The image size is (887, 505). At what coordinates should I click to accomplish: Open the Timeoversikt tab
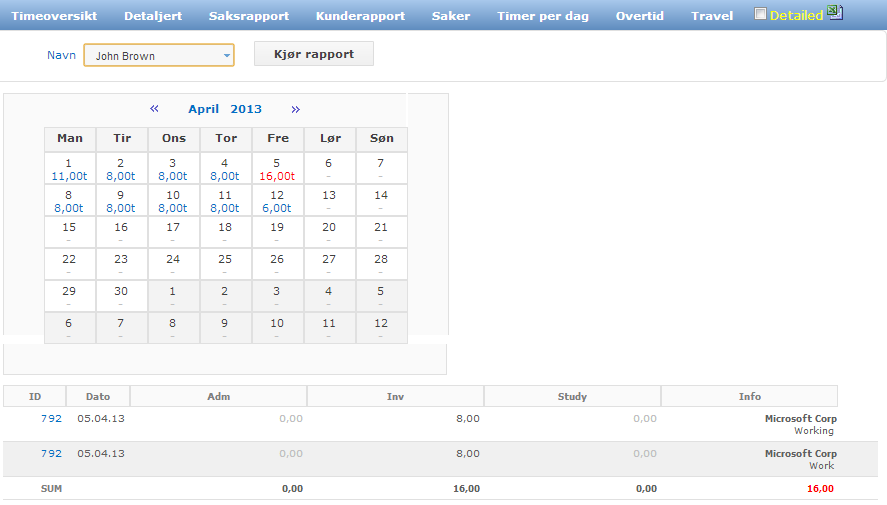(54, 16)
